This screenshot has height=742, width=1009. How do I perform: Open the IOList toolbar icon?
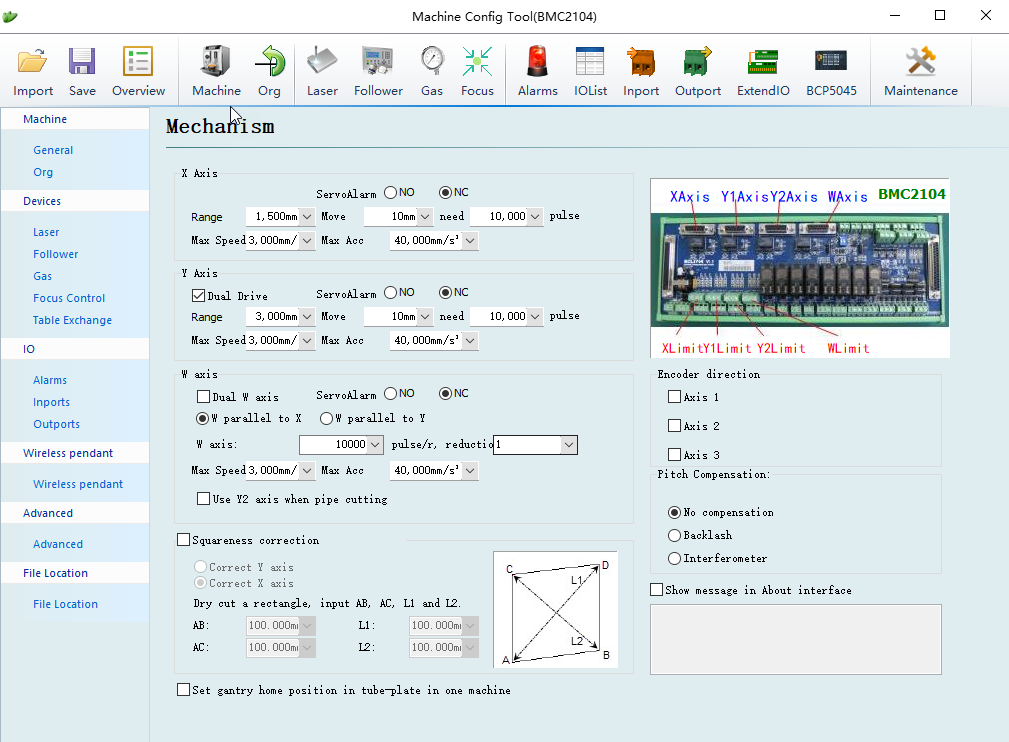tap(590, 62)
